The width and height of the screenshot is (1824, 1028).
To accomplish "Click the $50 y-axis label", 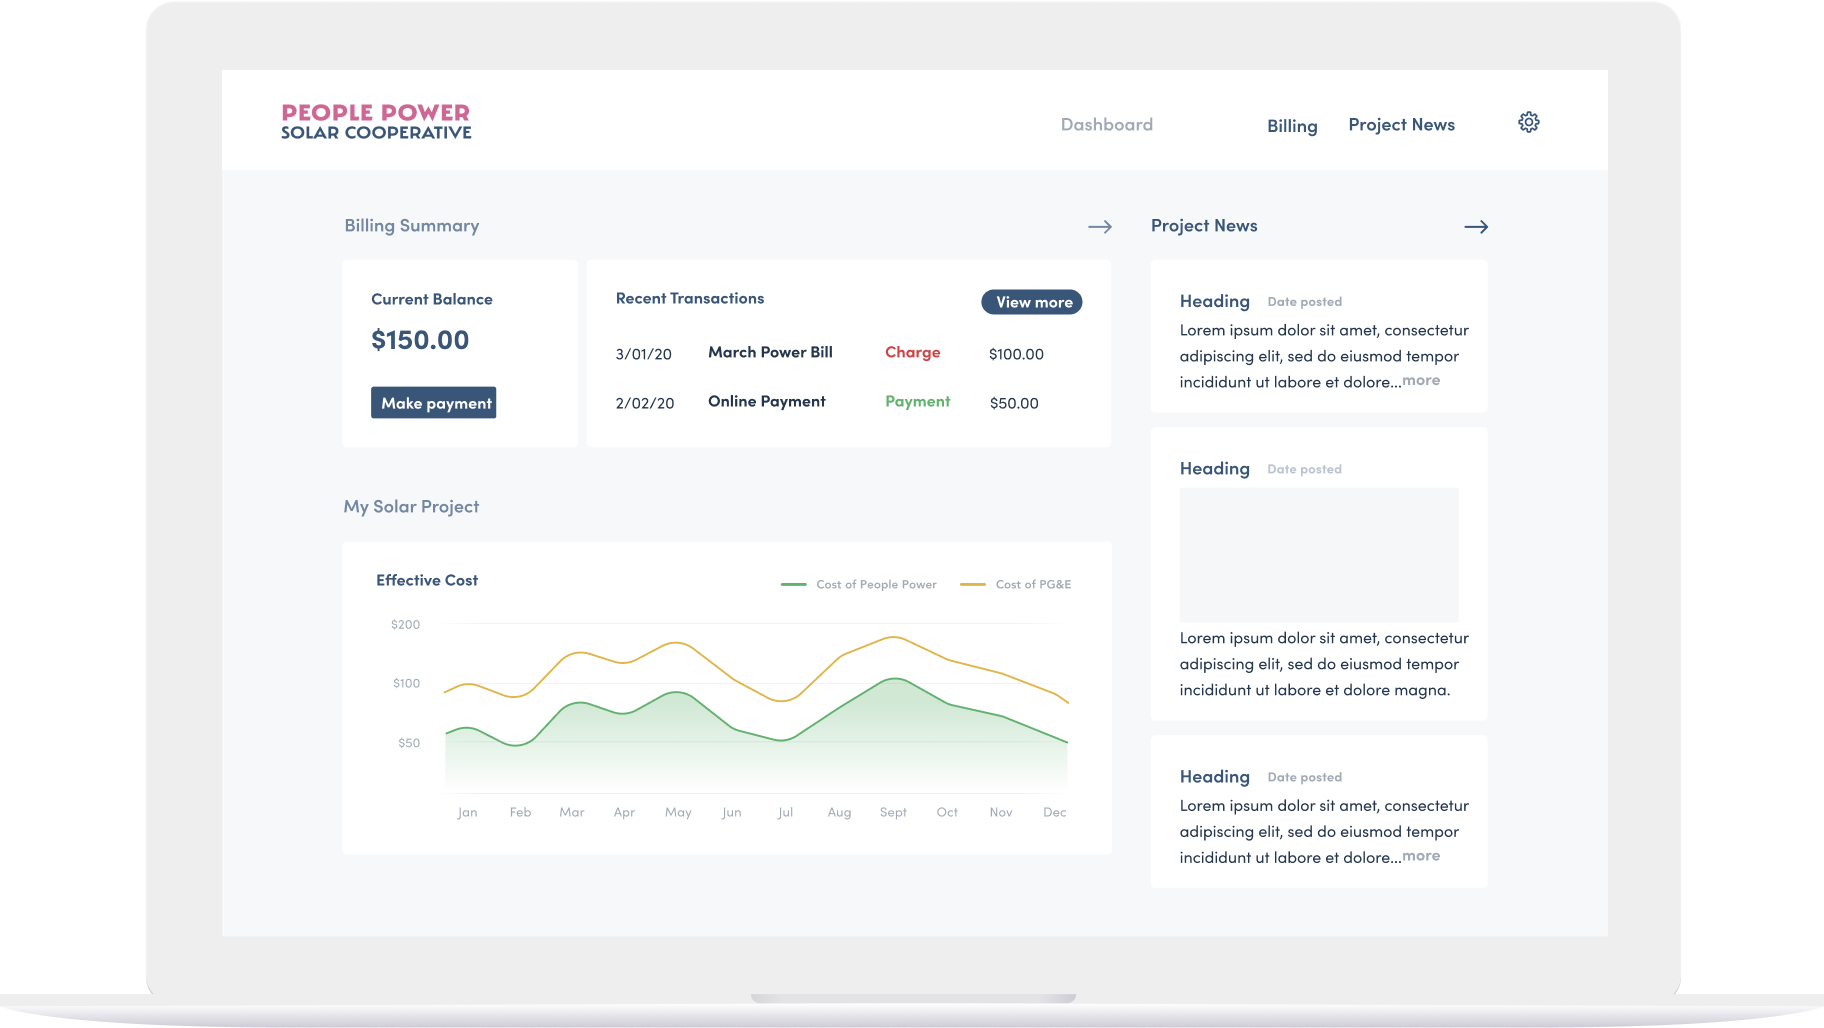I will pos(409,743).
